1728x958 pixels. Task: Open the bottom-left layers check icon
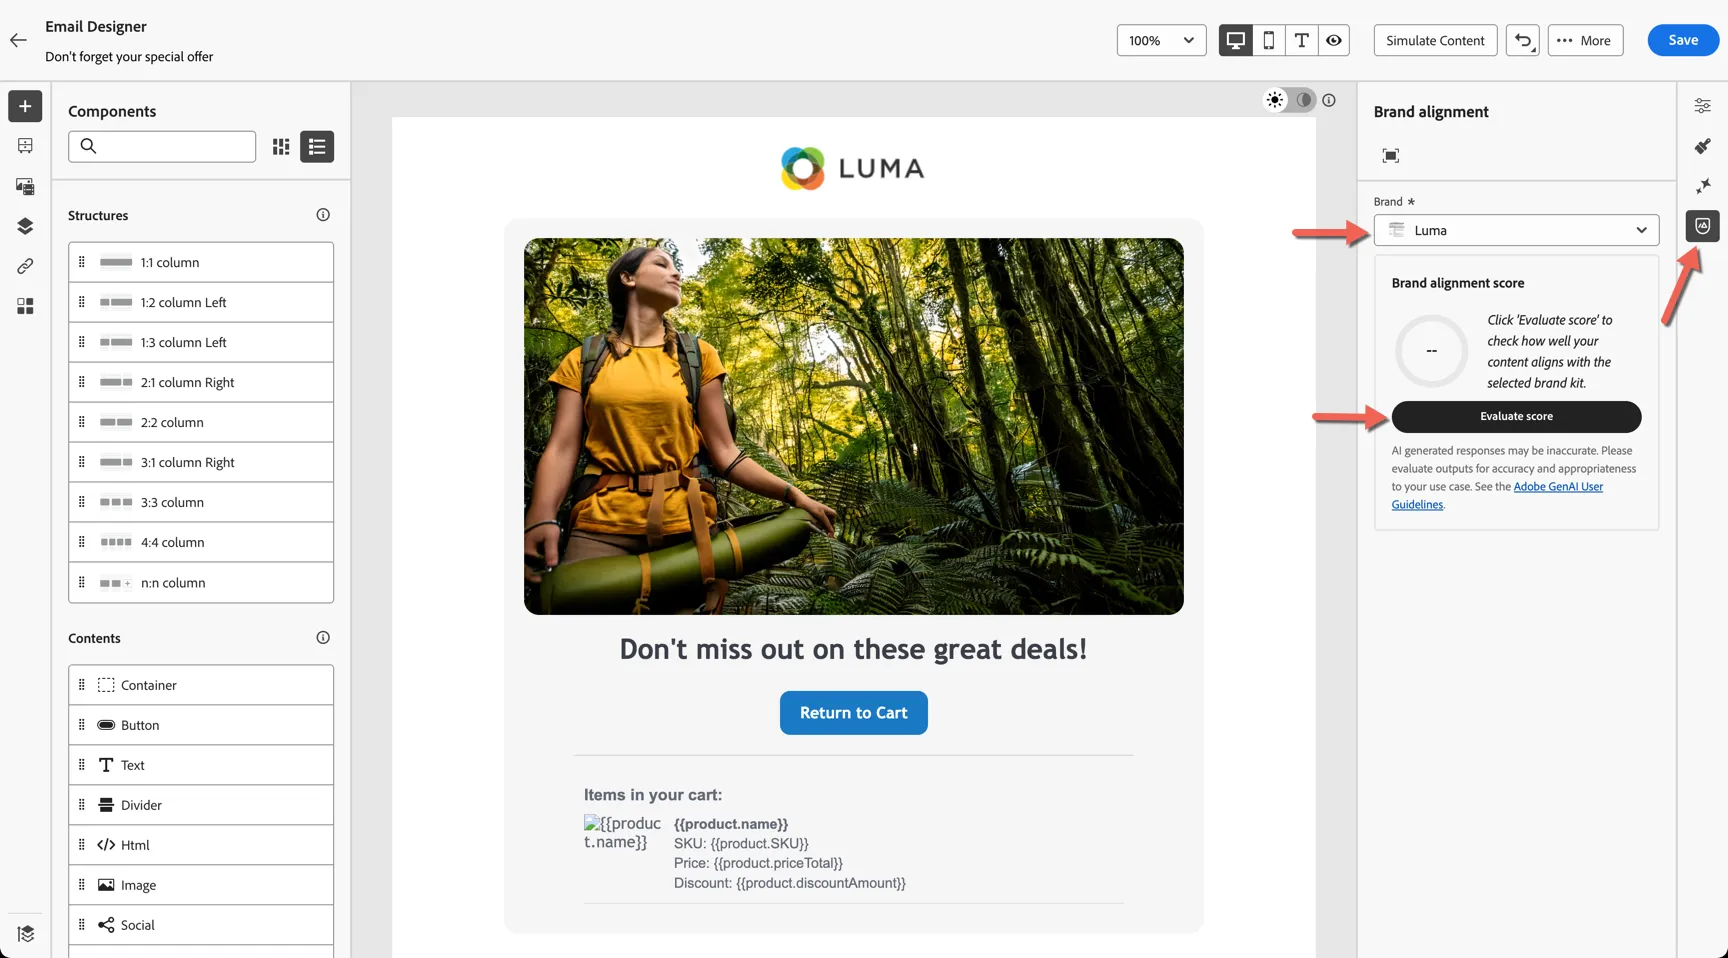pyautogui.click(x=25, y=933)
